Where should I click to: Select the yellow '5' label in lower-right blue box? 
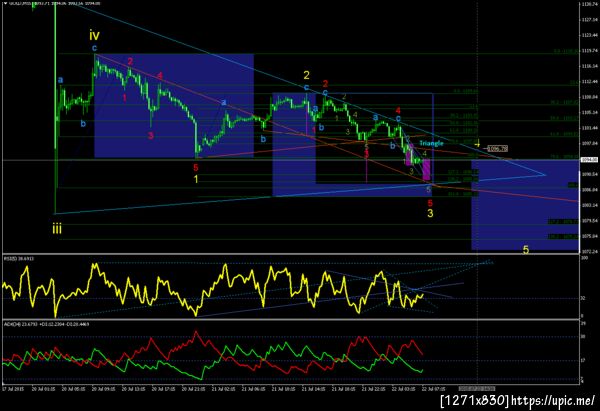(526, 250)
